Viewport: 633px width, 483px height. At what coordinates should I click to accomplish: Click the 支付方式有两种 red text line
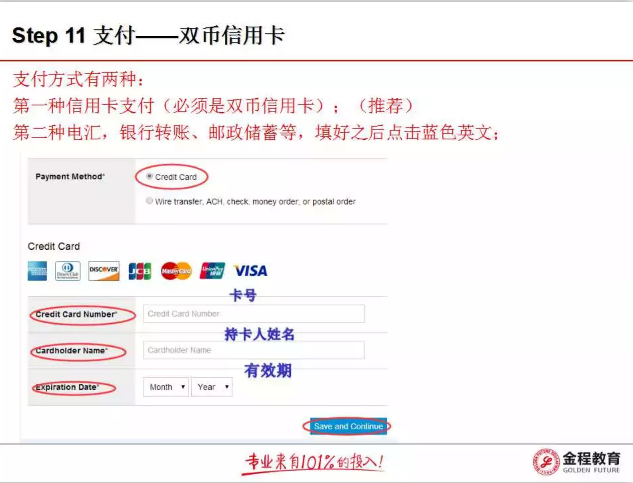coord(78,79)
